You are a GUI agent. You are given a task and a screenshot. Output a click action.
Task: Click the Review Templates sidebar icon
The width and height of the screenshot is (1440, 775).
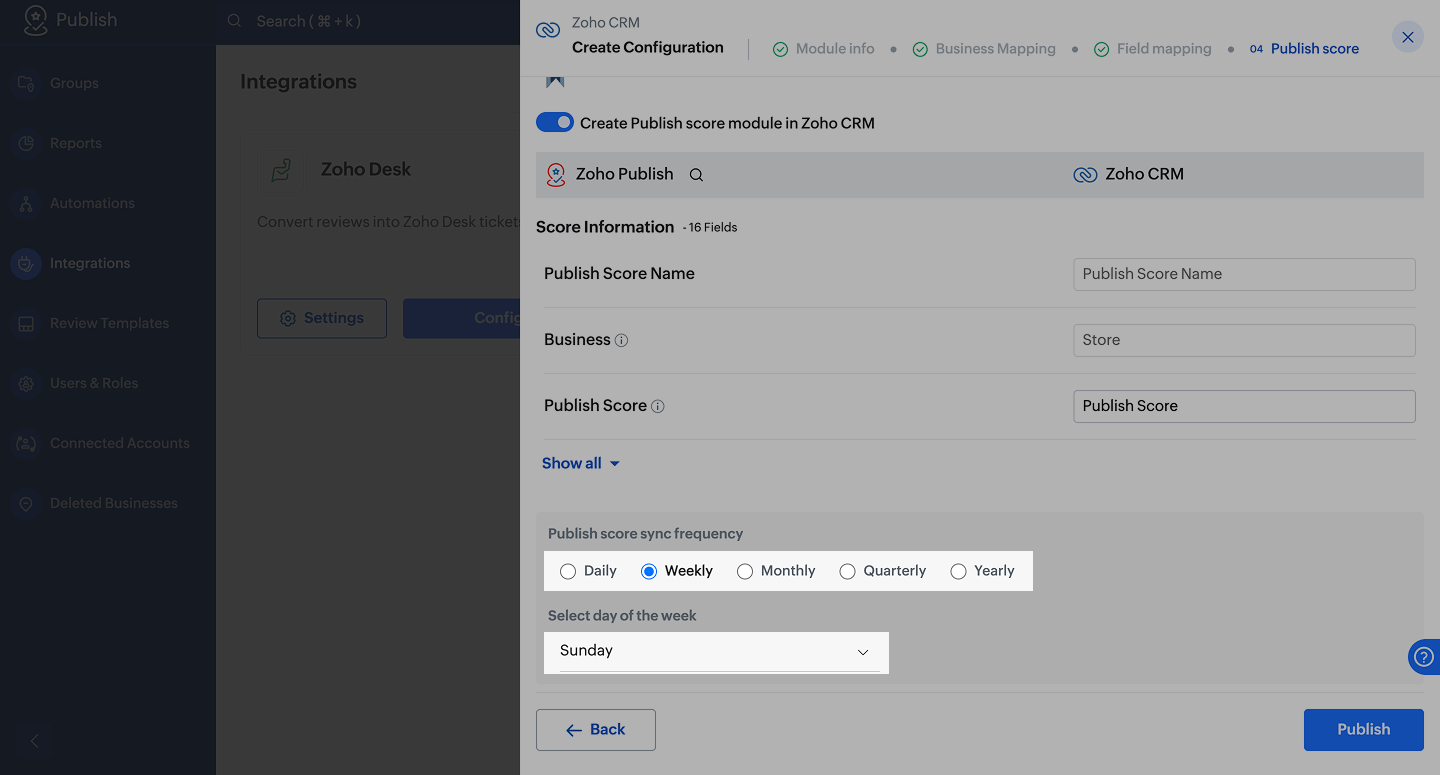(26, 323)
